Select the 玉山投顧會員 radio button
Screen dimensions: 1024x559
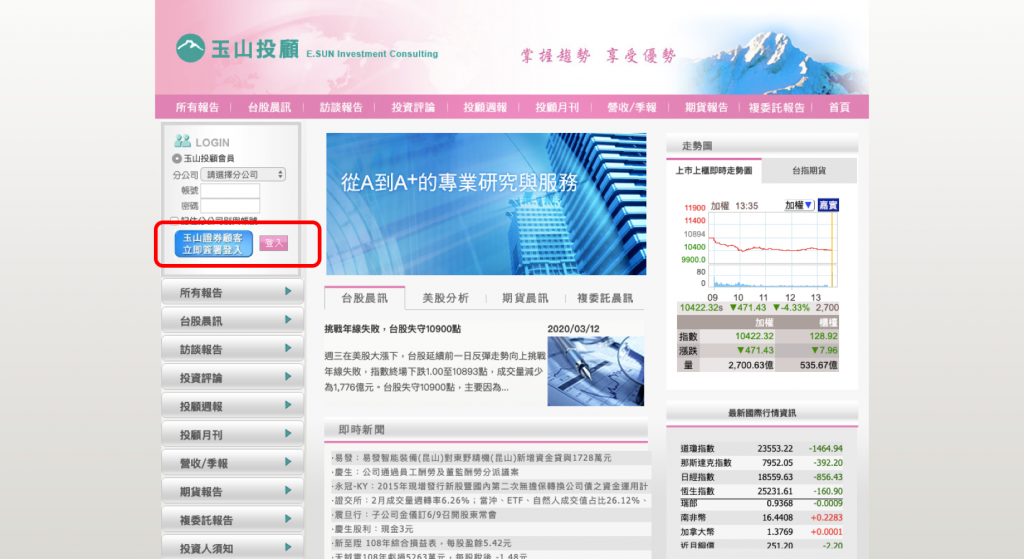pyautogui.click(x=176, y=158)
